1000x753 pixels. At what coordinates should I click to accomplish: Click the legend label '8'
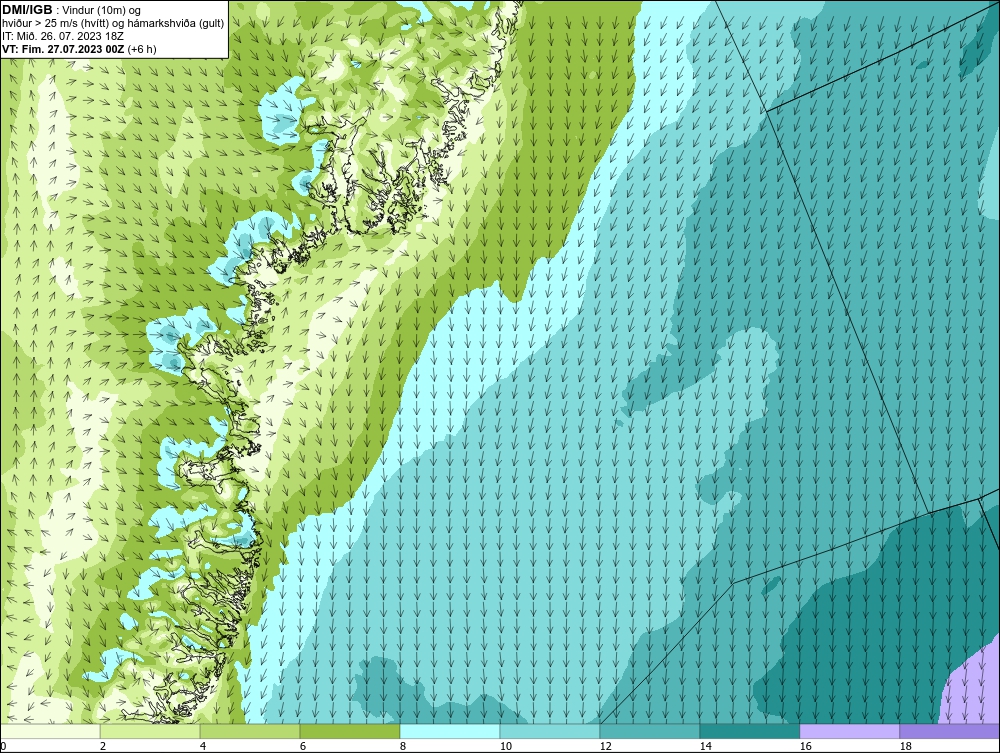[x=402, y=746]
